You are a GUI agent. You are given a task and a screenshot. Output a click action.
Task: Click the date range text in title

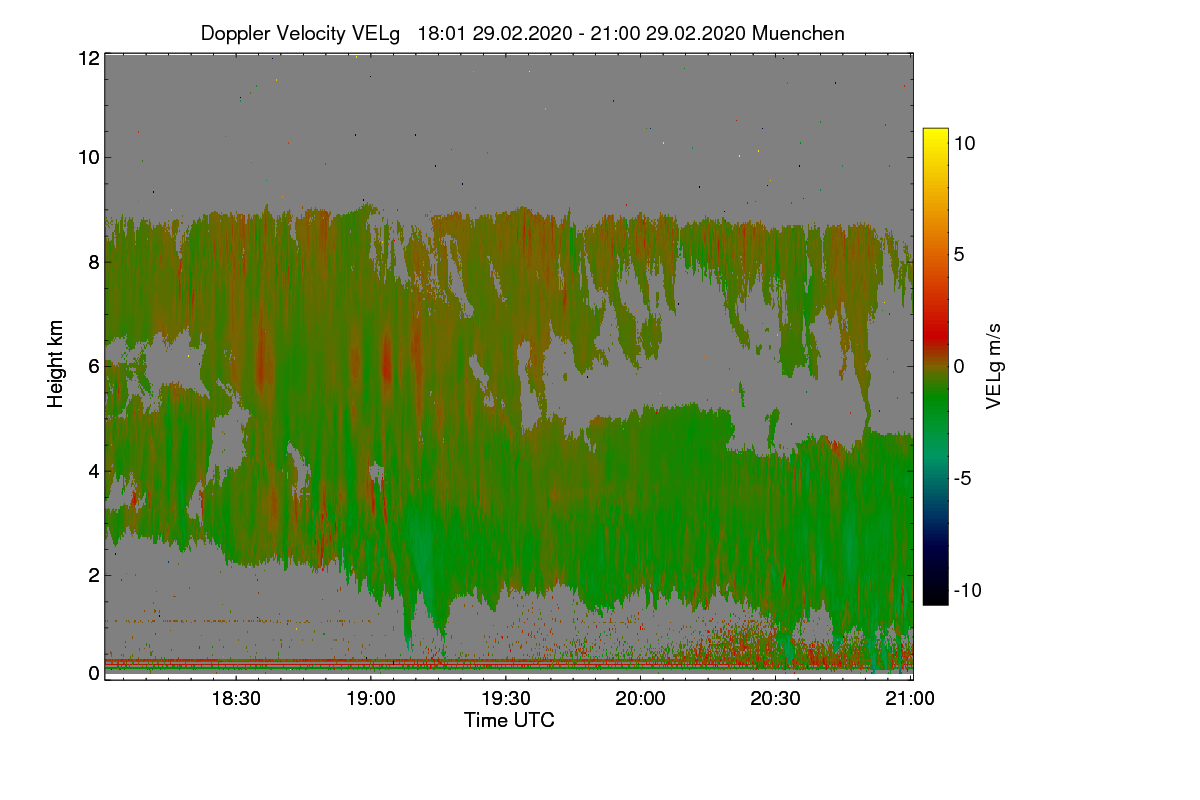(x=581, y=33)
